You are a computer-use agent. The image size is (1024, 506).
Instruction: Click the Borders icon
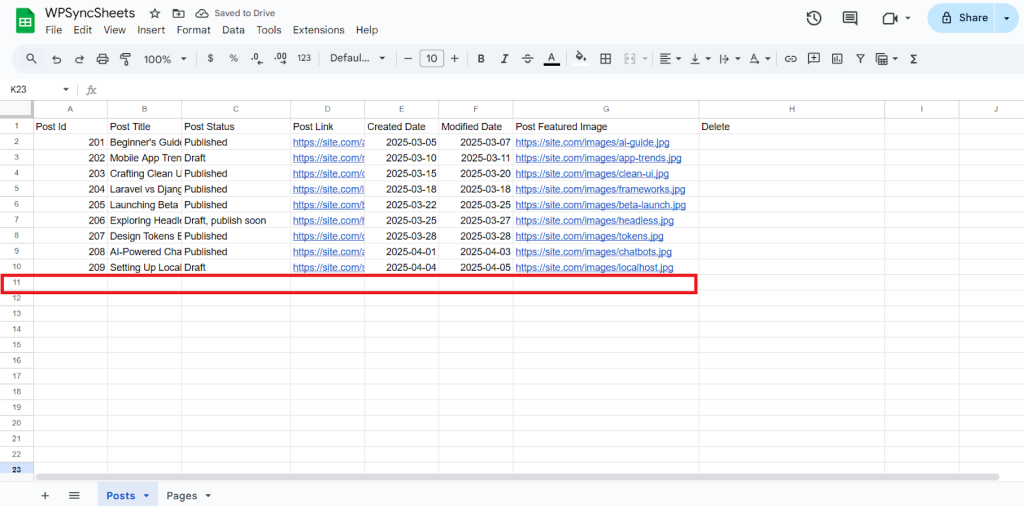pos(605,59)
